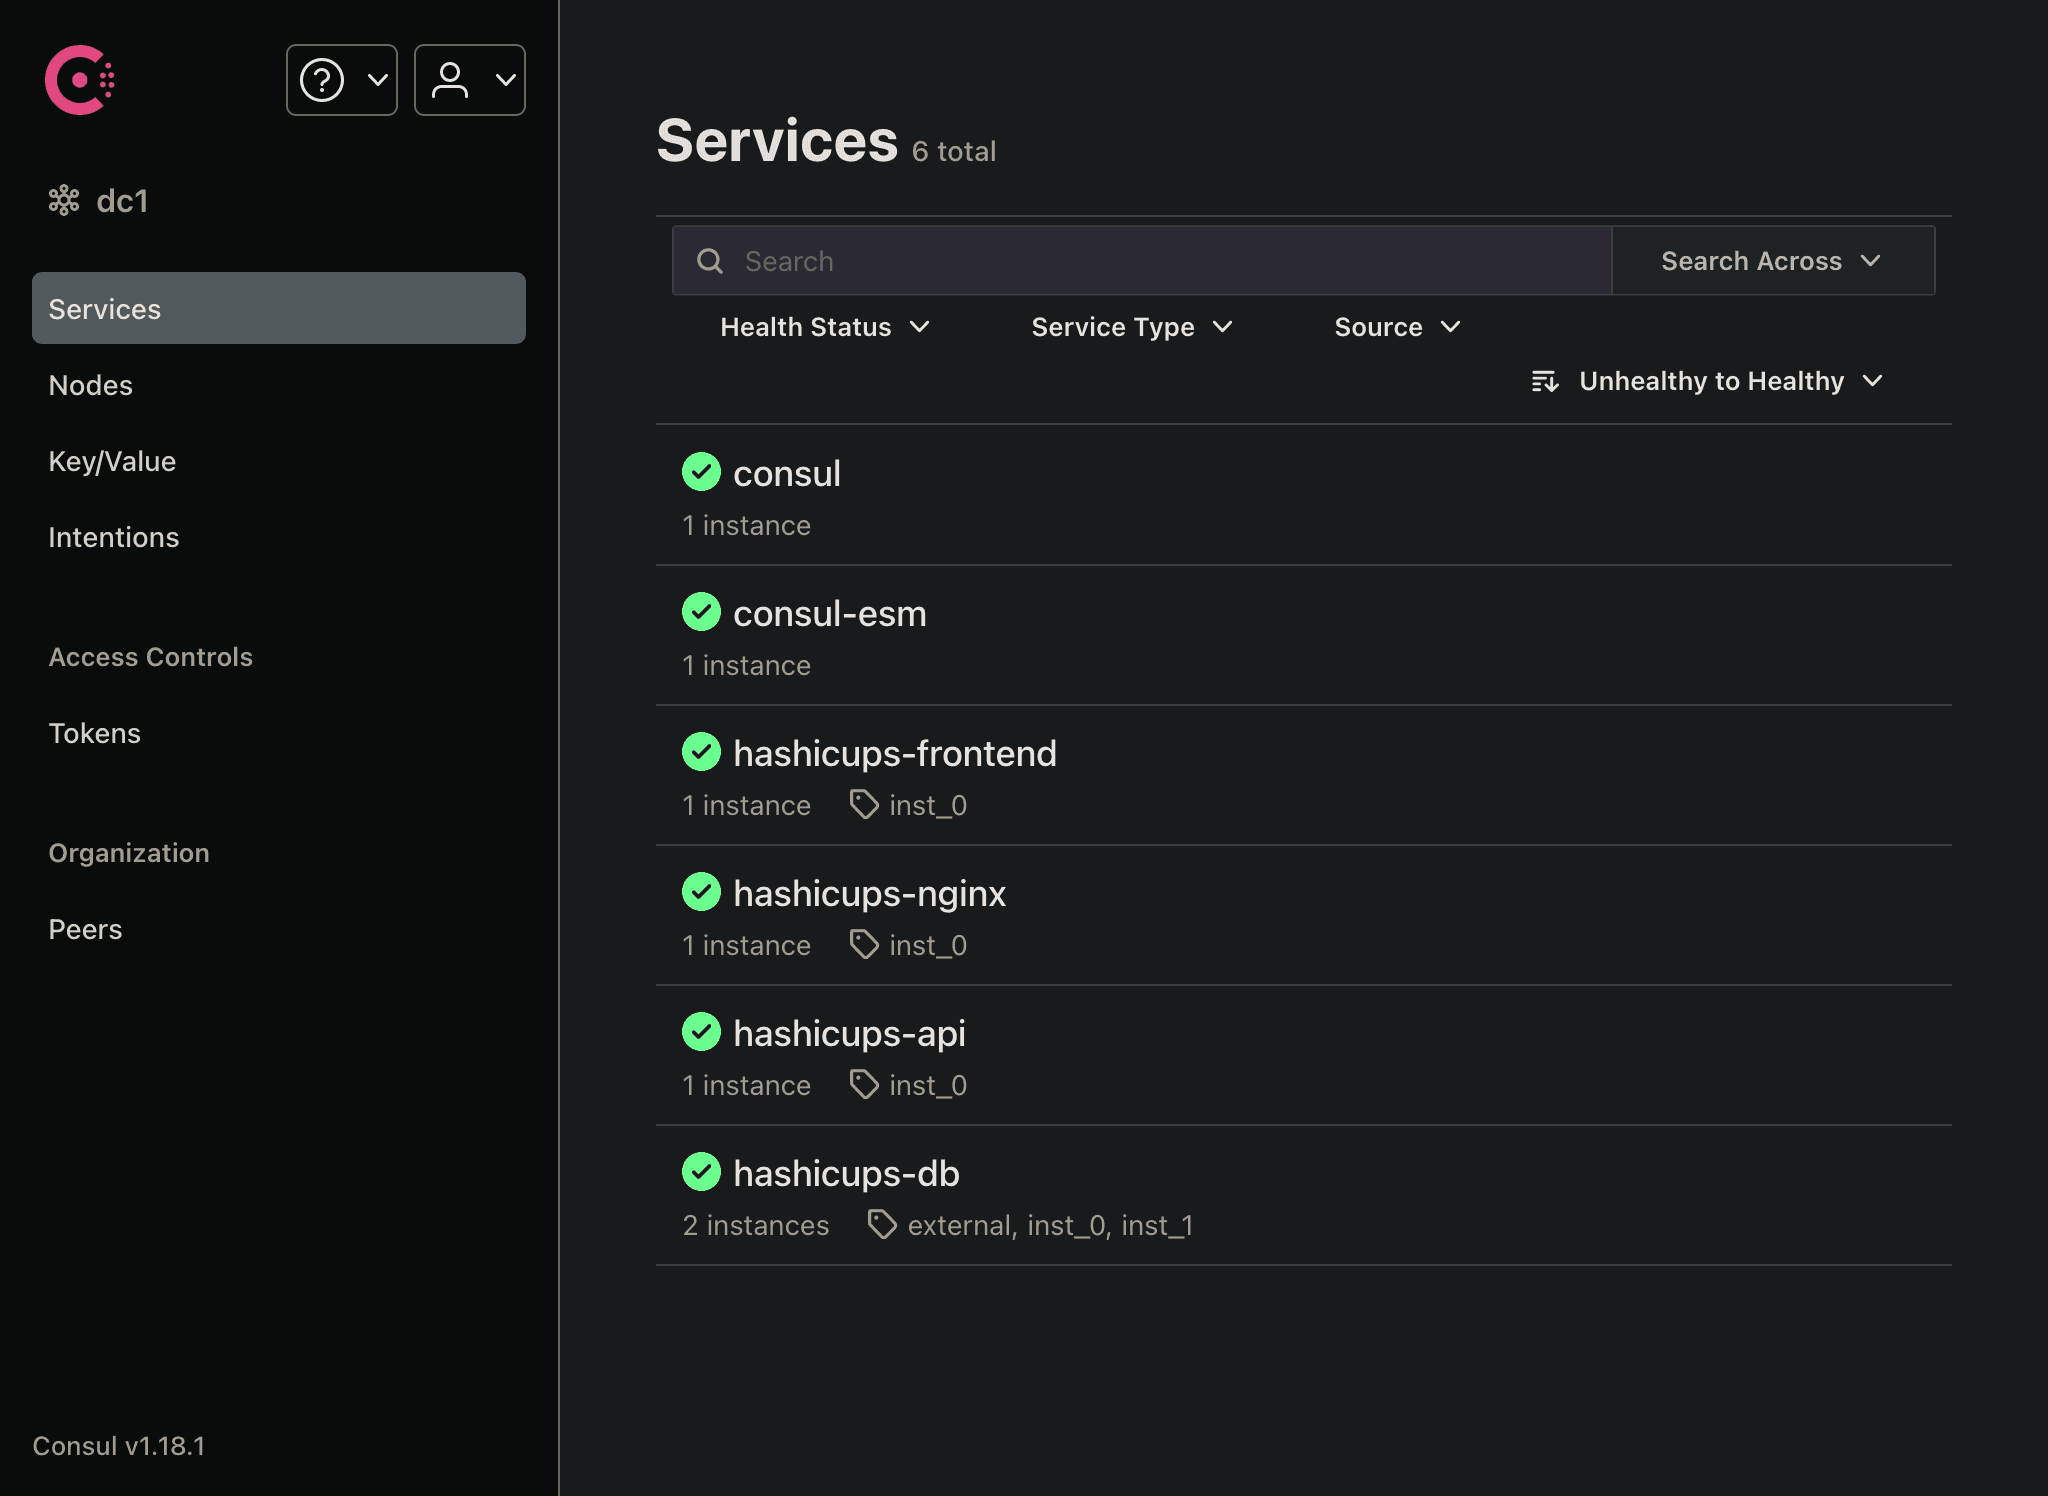The width and height of the screenshot is (2048, 1496).
Task: Click the Access Controls section heading
Action: [151, 657]
